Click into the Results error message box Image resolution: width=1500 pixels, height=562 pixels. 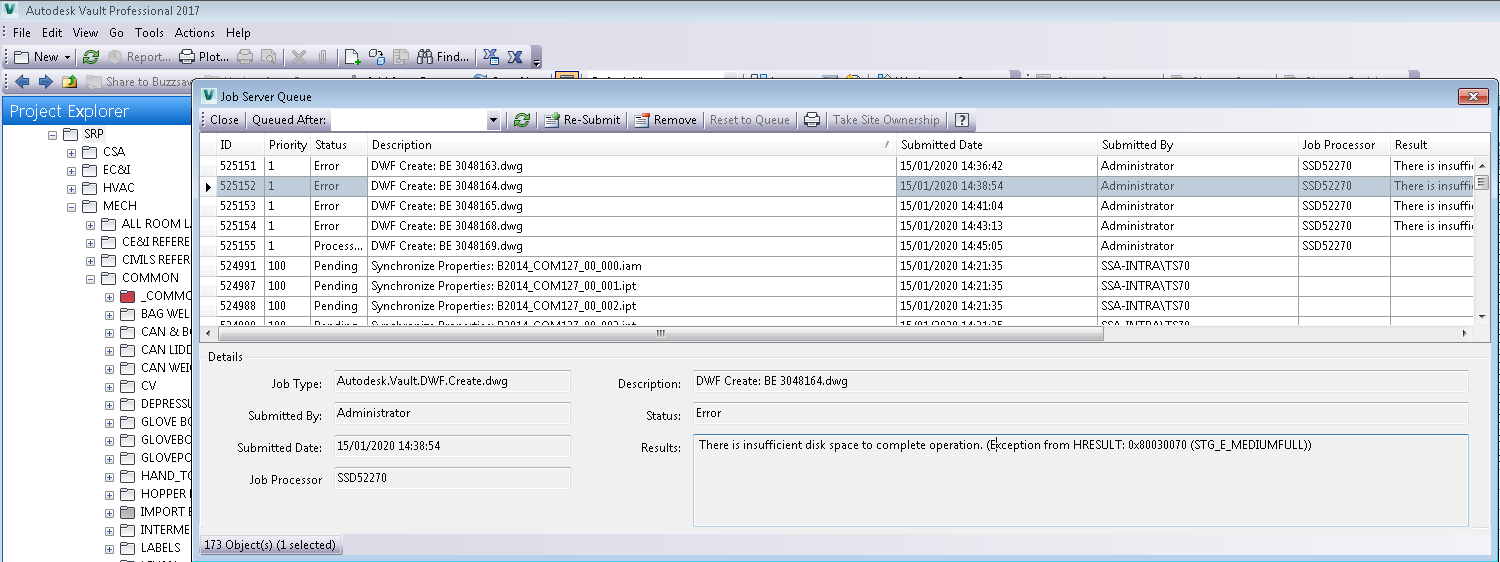point(1080,480)
